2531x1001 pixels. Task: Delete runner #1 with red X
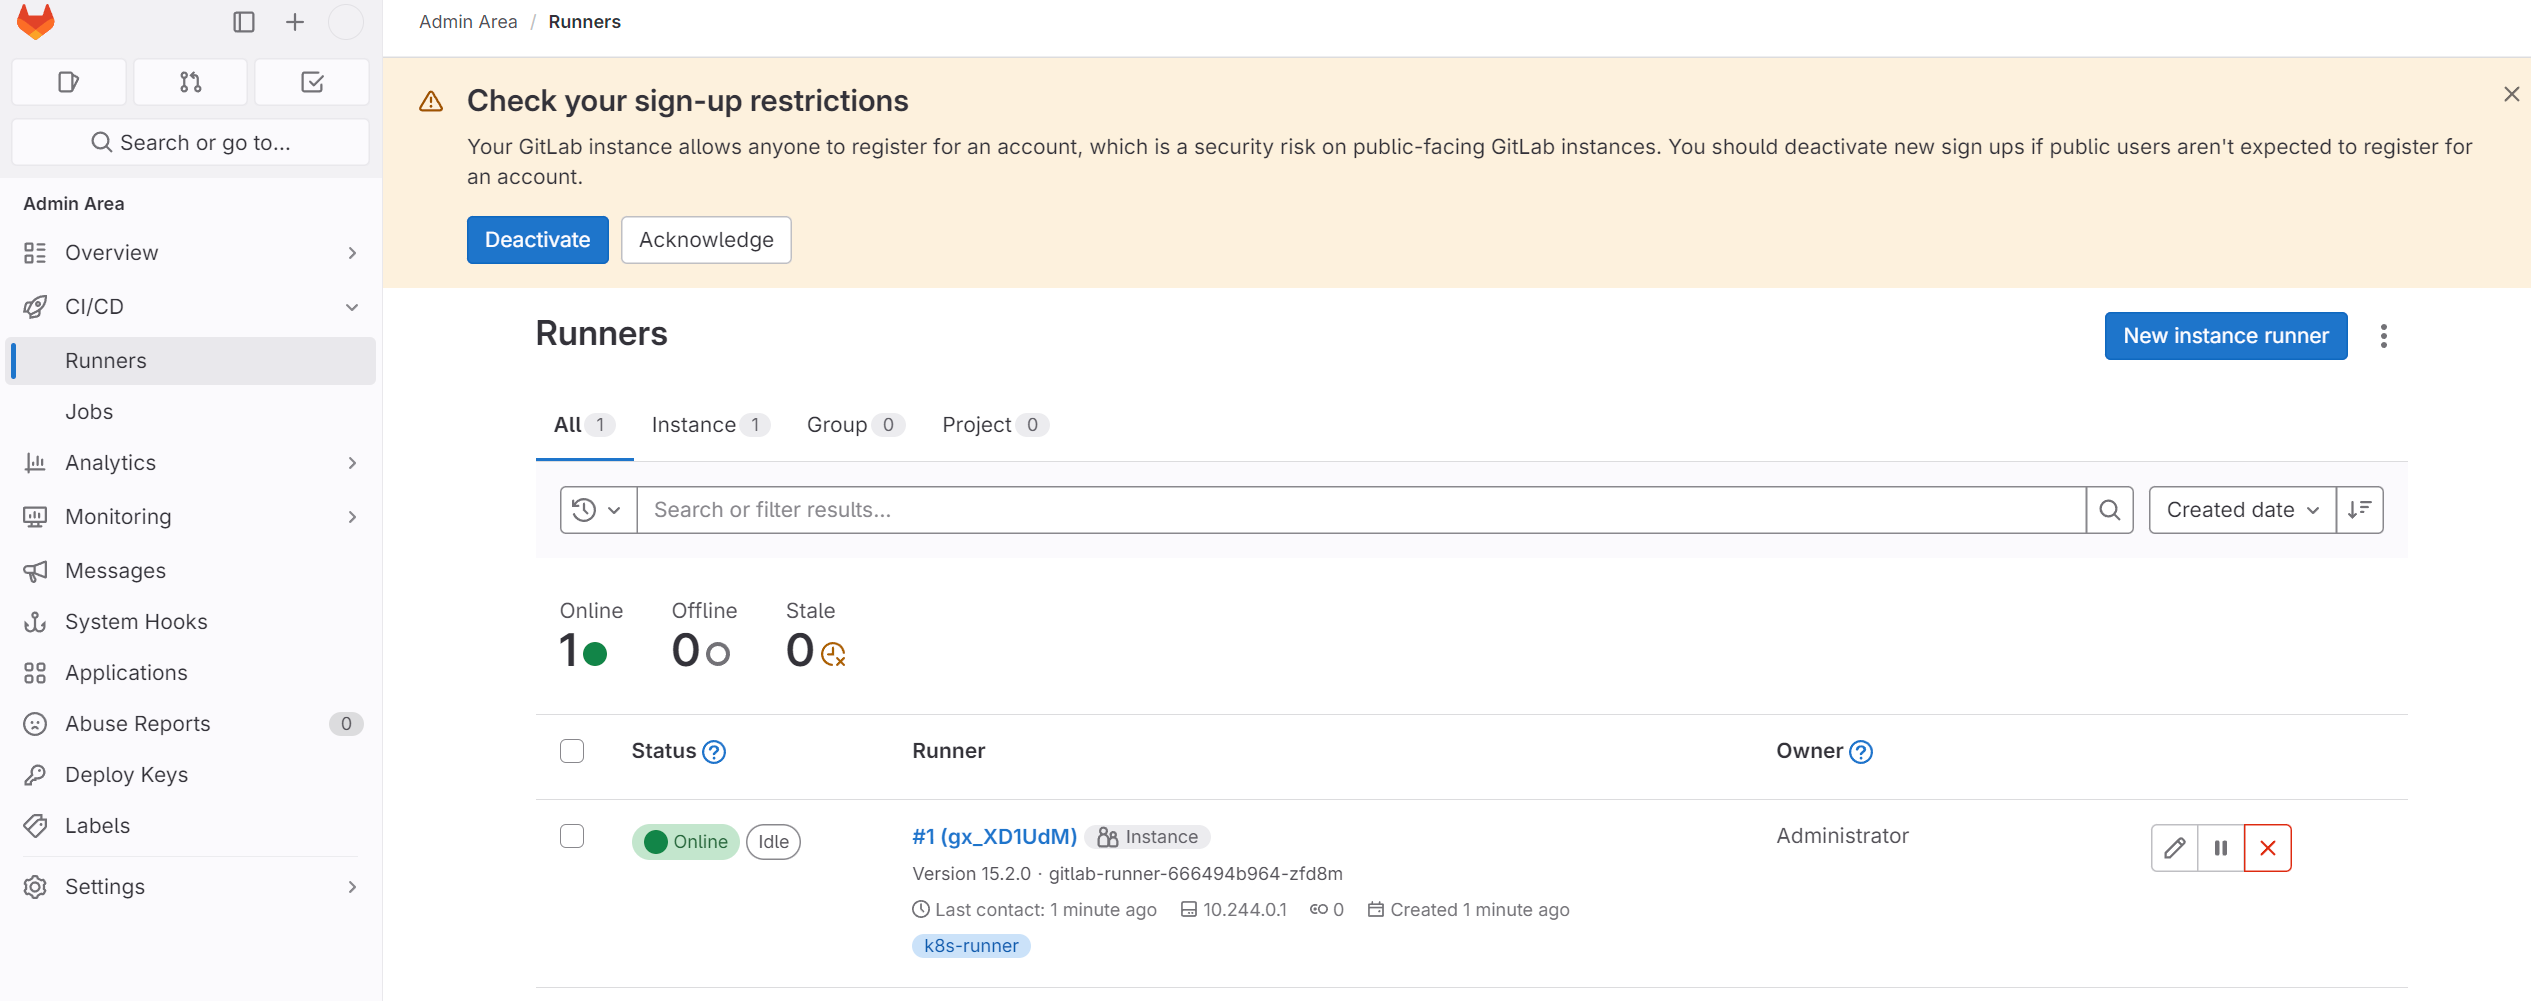[2268, 848]
